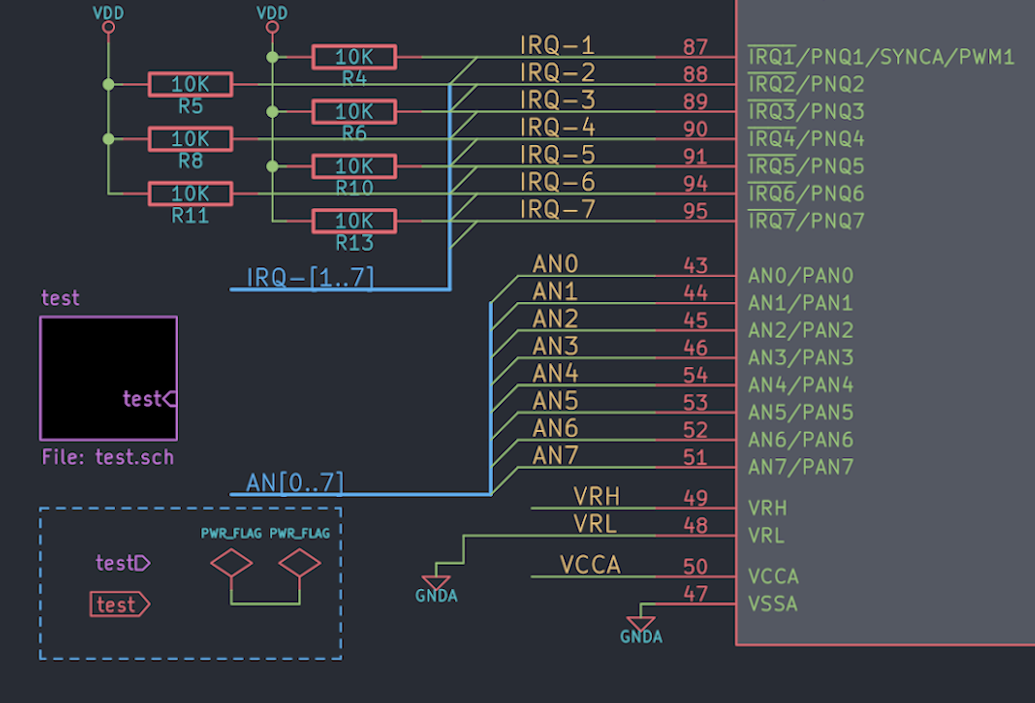Select the red test global label
Viewport: 1035px width, 703px height.
120,605
